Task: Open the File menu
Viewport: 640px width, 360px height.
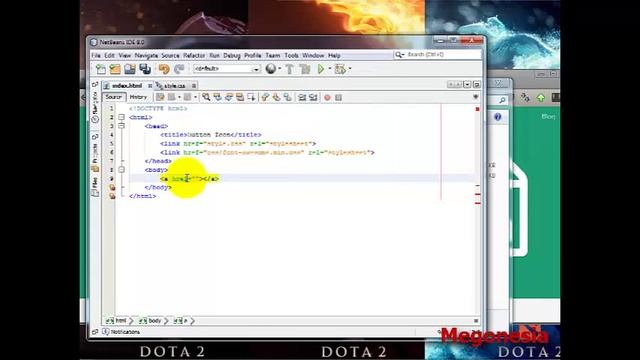Action: [96, 56]
